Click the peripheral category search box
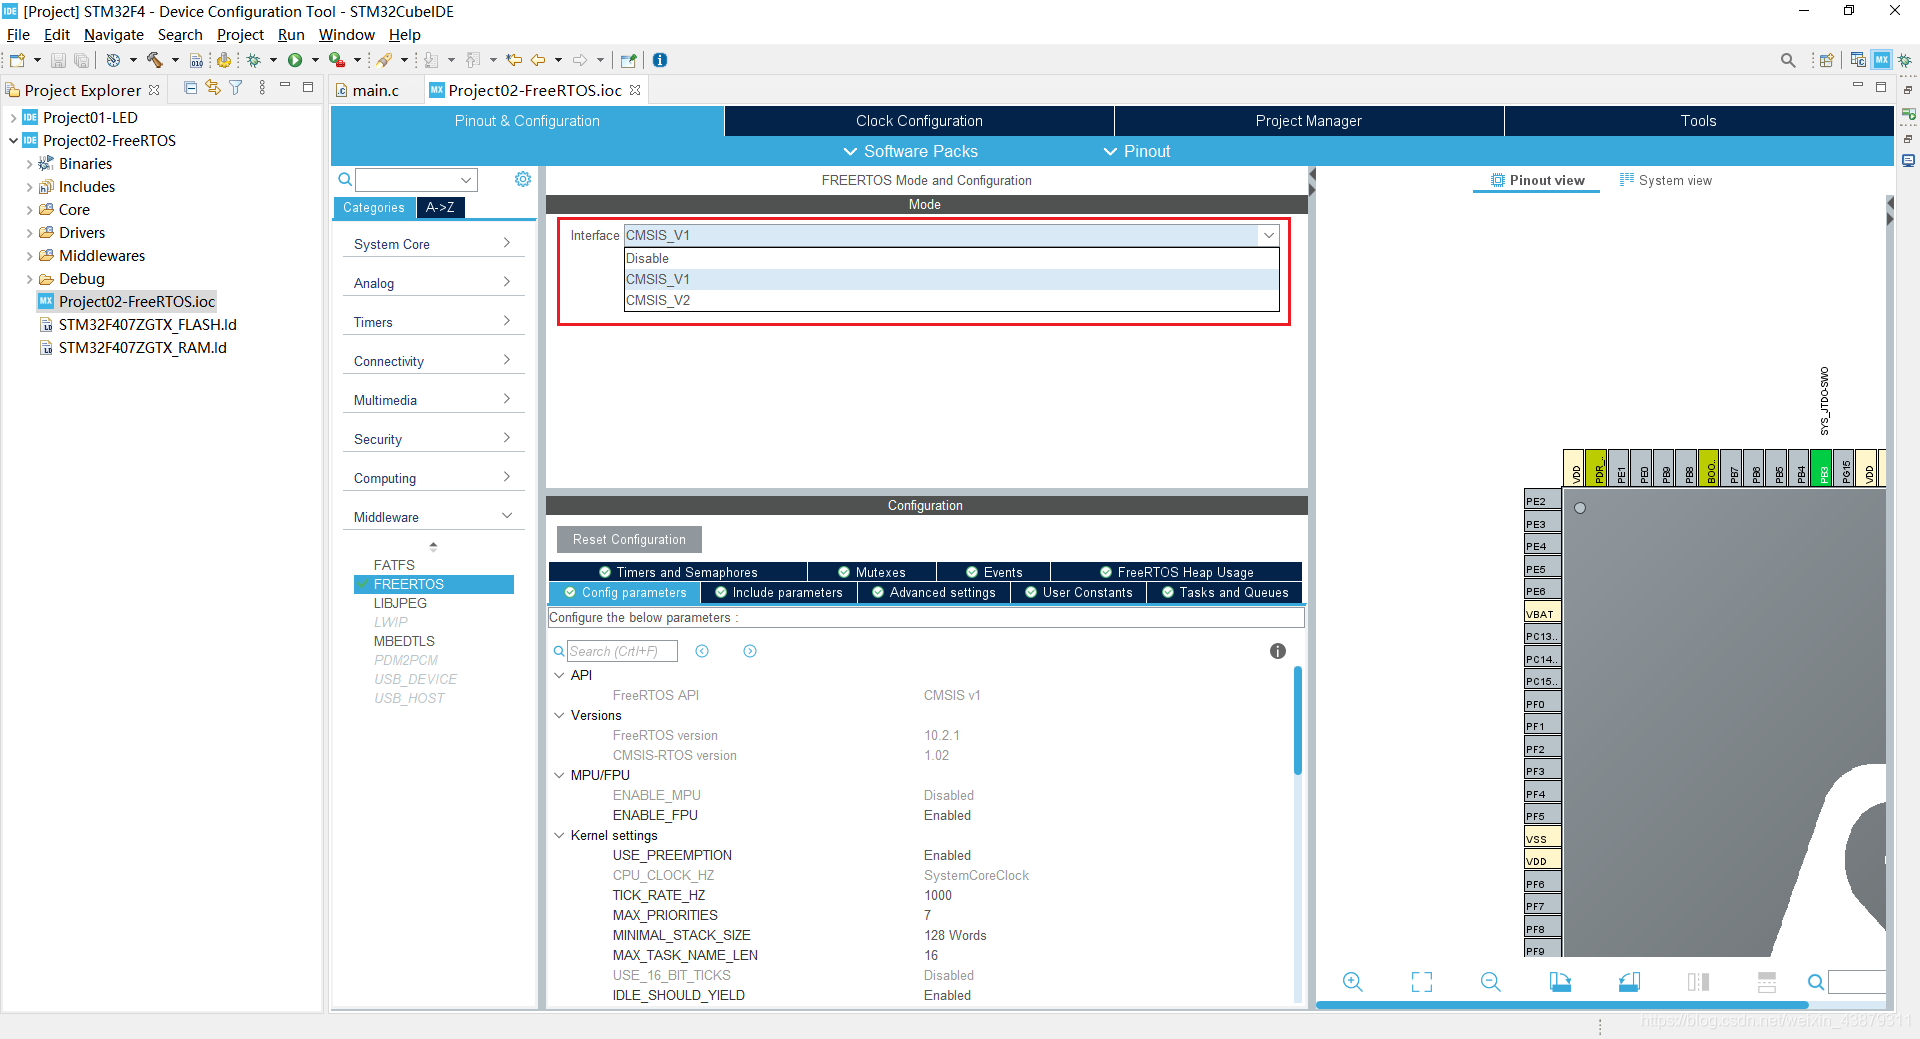The image size is (1920, 1039). (416, 180)
